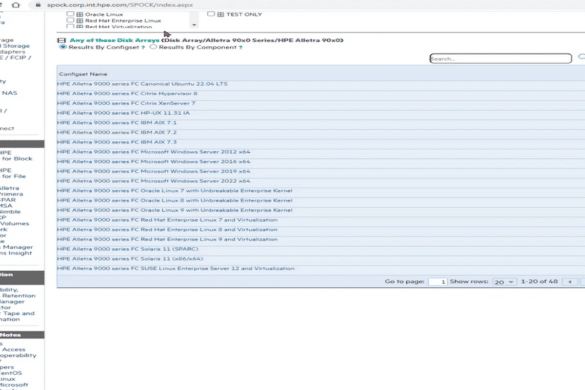Open FC IBM AIX 7.1 configset
The image size is (585, 390).
coord(117,123)
